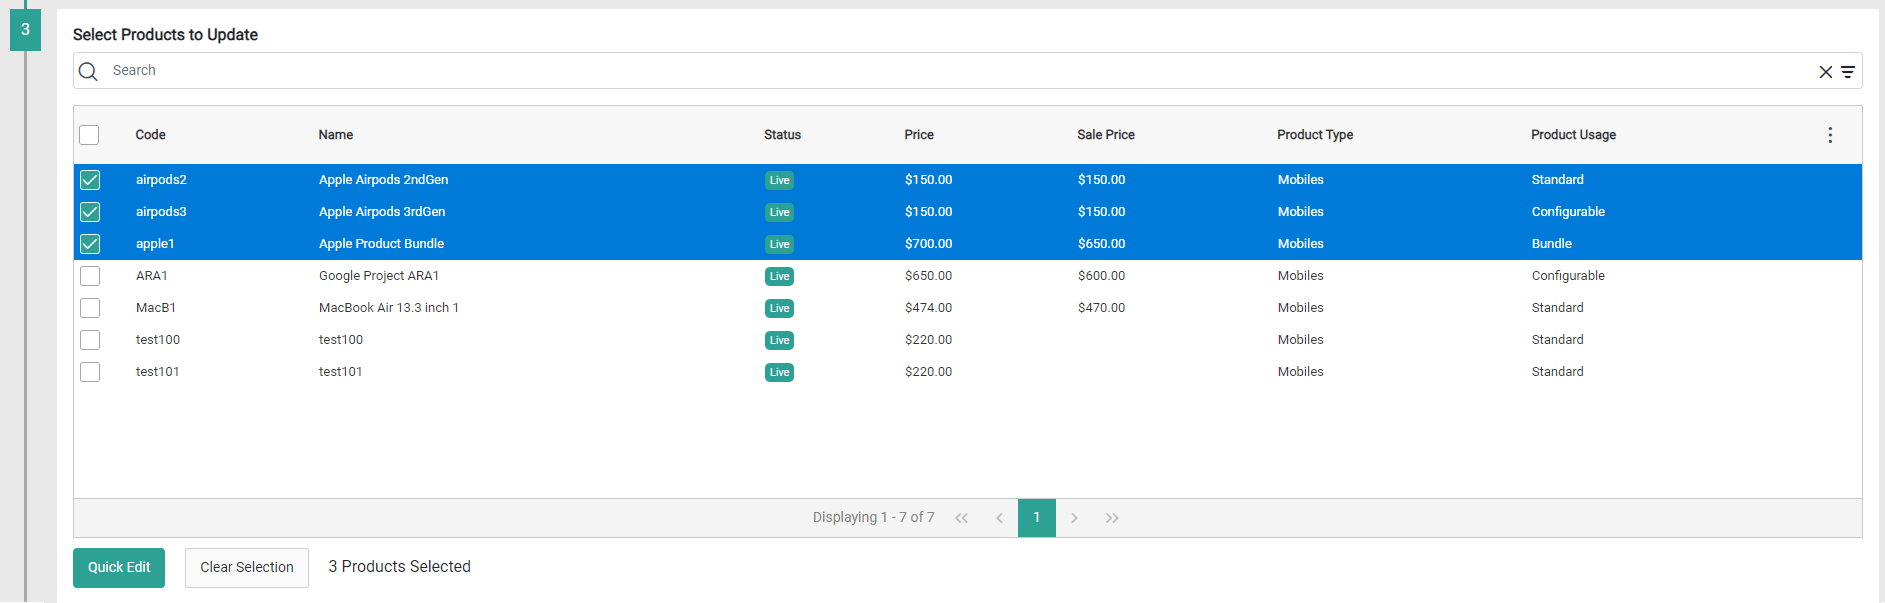Click the Live badge for MacB1
Screen dimensions: 1885x603
(779, 309)
